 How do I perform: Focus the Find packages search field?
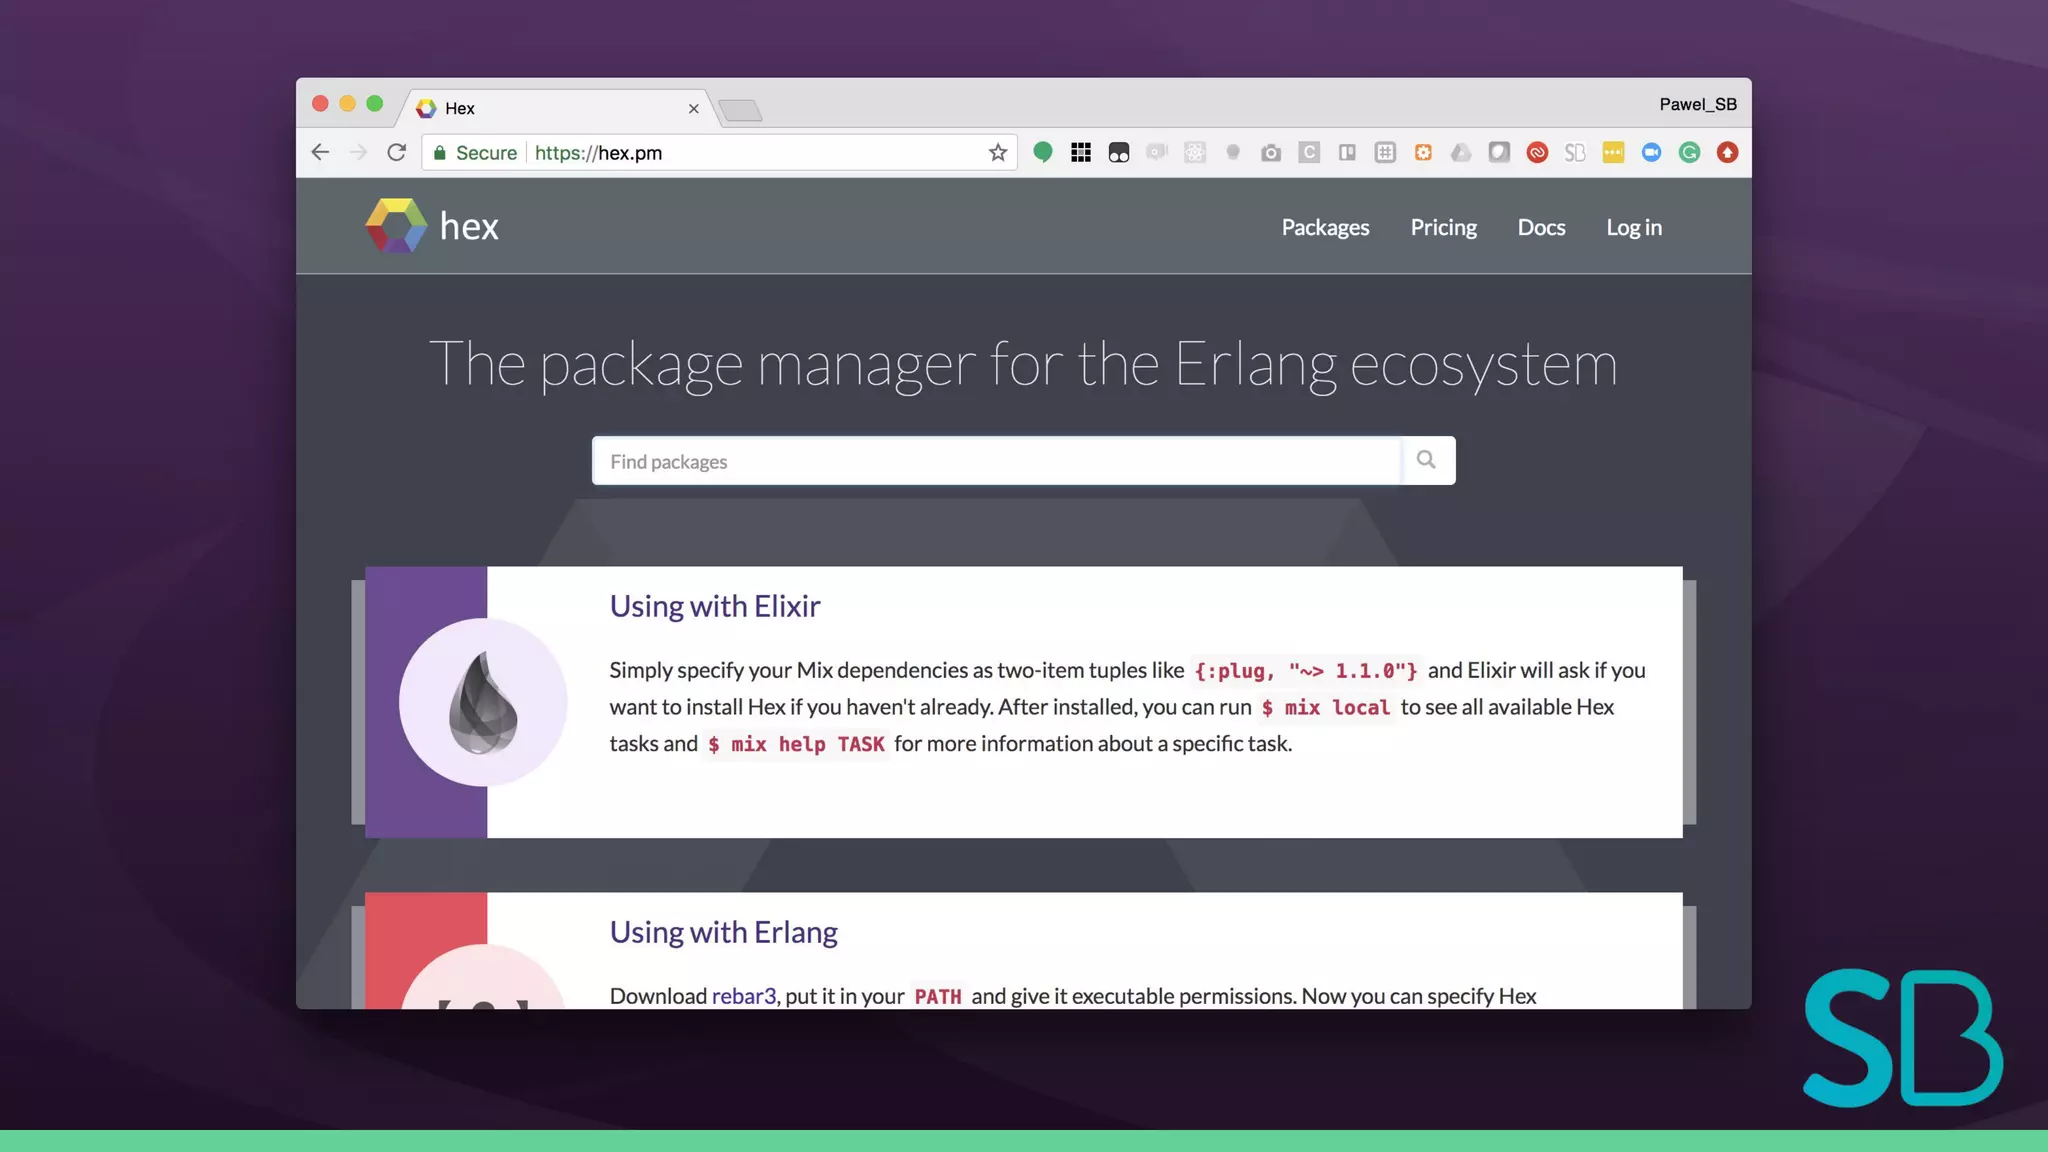click(996, 461)
